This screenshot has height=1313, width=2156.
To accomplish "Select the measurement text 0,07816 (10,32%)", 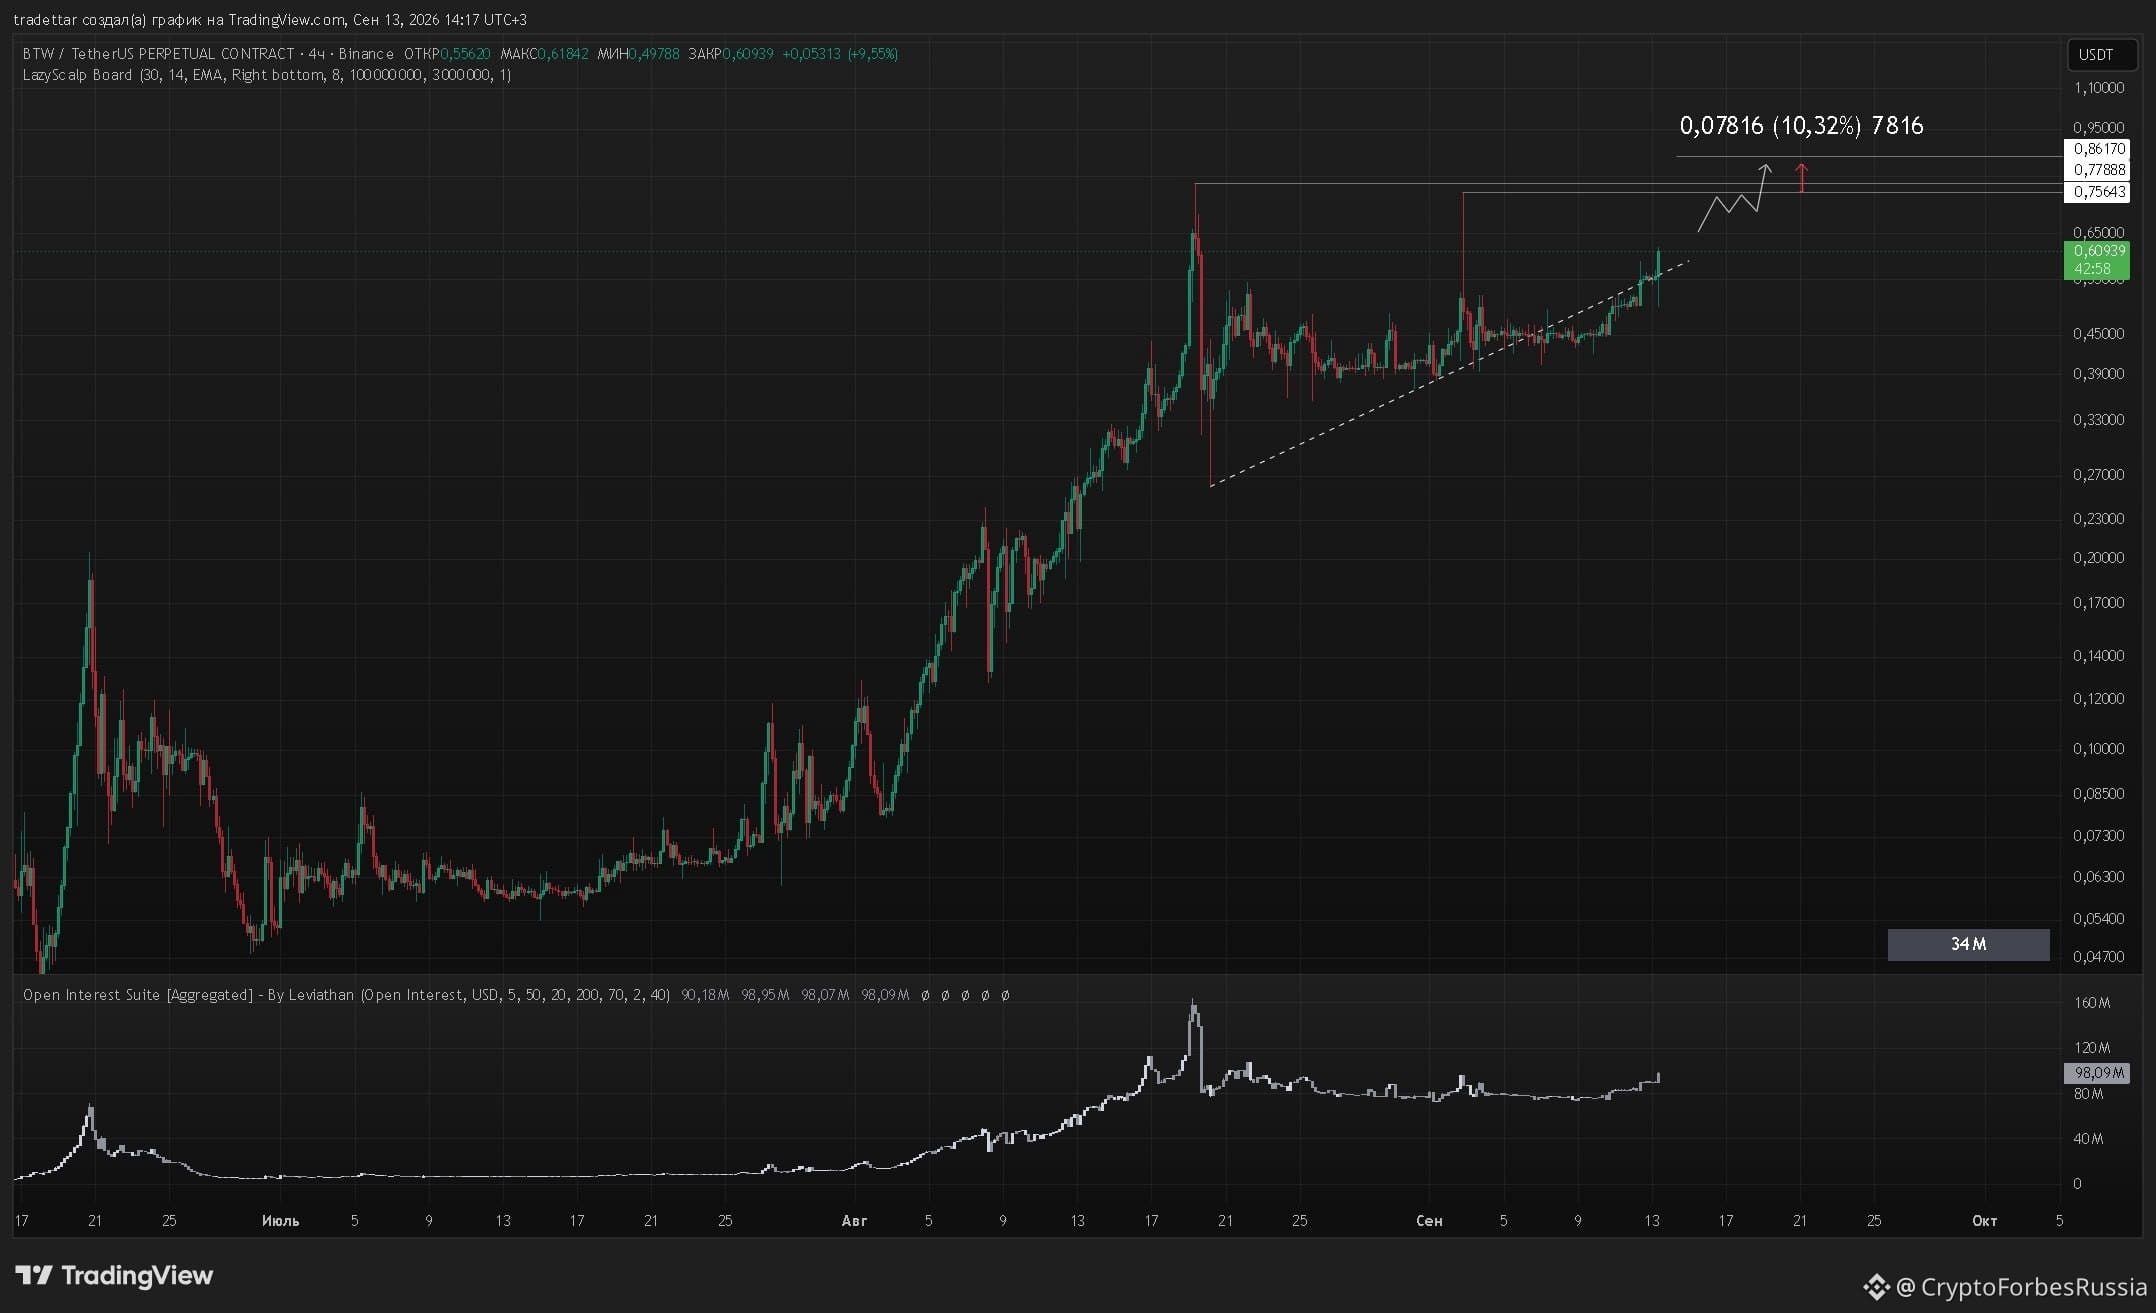I will 1770,125.
